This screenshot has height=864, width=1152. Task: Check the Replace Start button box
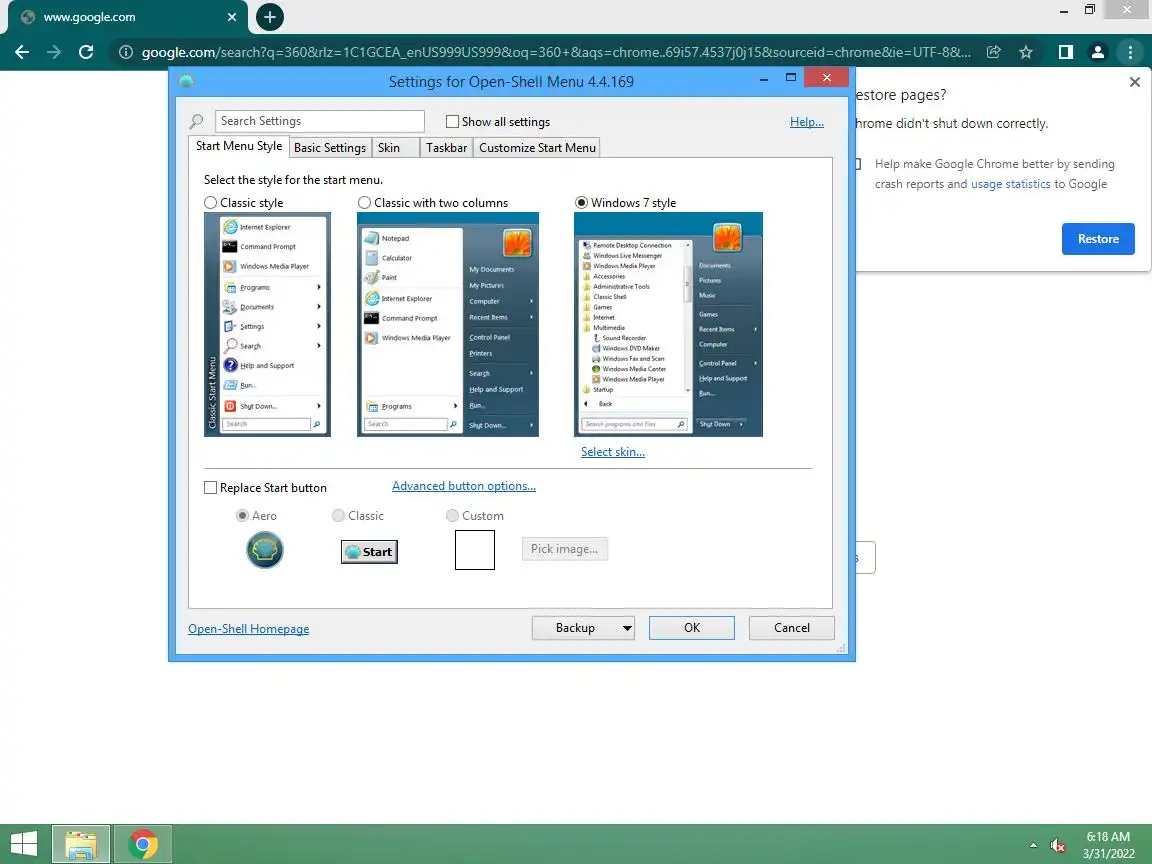tap(211, 487)
